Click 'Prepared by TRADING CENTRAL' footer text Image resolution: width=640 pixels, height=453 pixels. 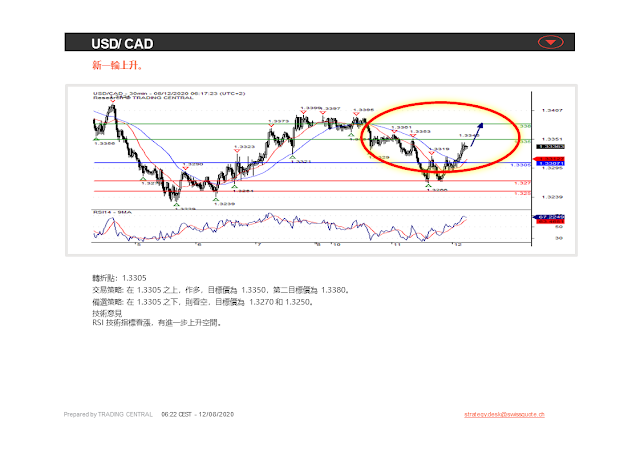click(108, 414)
